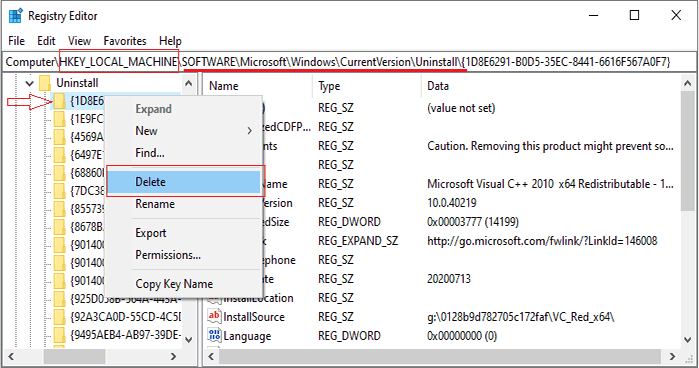Click folder icon of {925D0 key
Viewport: 699px width, 368px height.
coord(59,298)
